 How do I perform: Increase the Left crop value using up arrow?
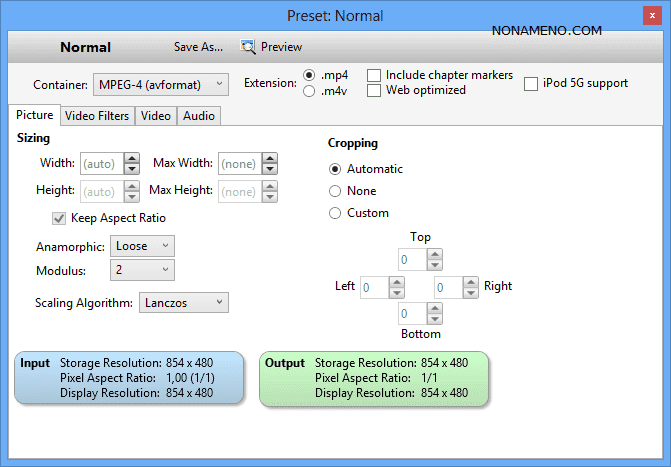[x=396, y=282]
